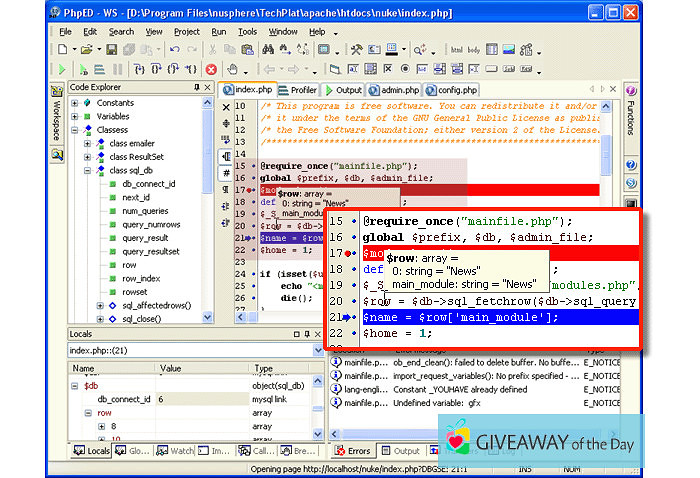Image resolution: width=700 pixels, height=478 pixels.
Task: Collapse the class sql_db node
Action: tap(87, 171)
